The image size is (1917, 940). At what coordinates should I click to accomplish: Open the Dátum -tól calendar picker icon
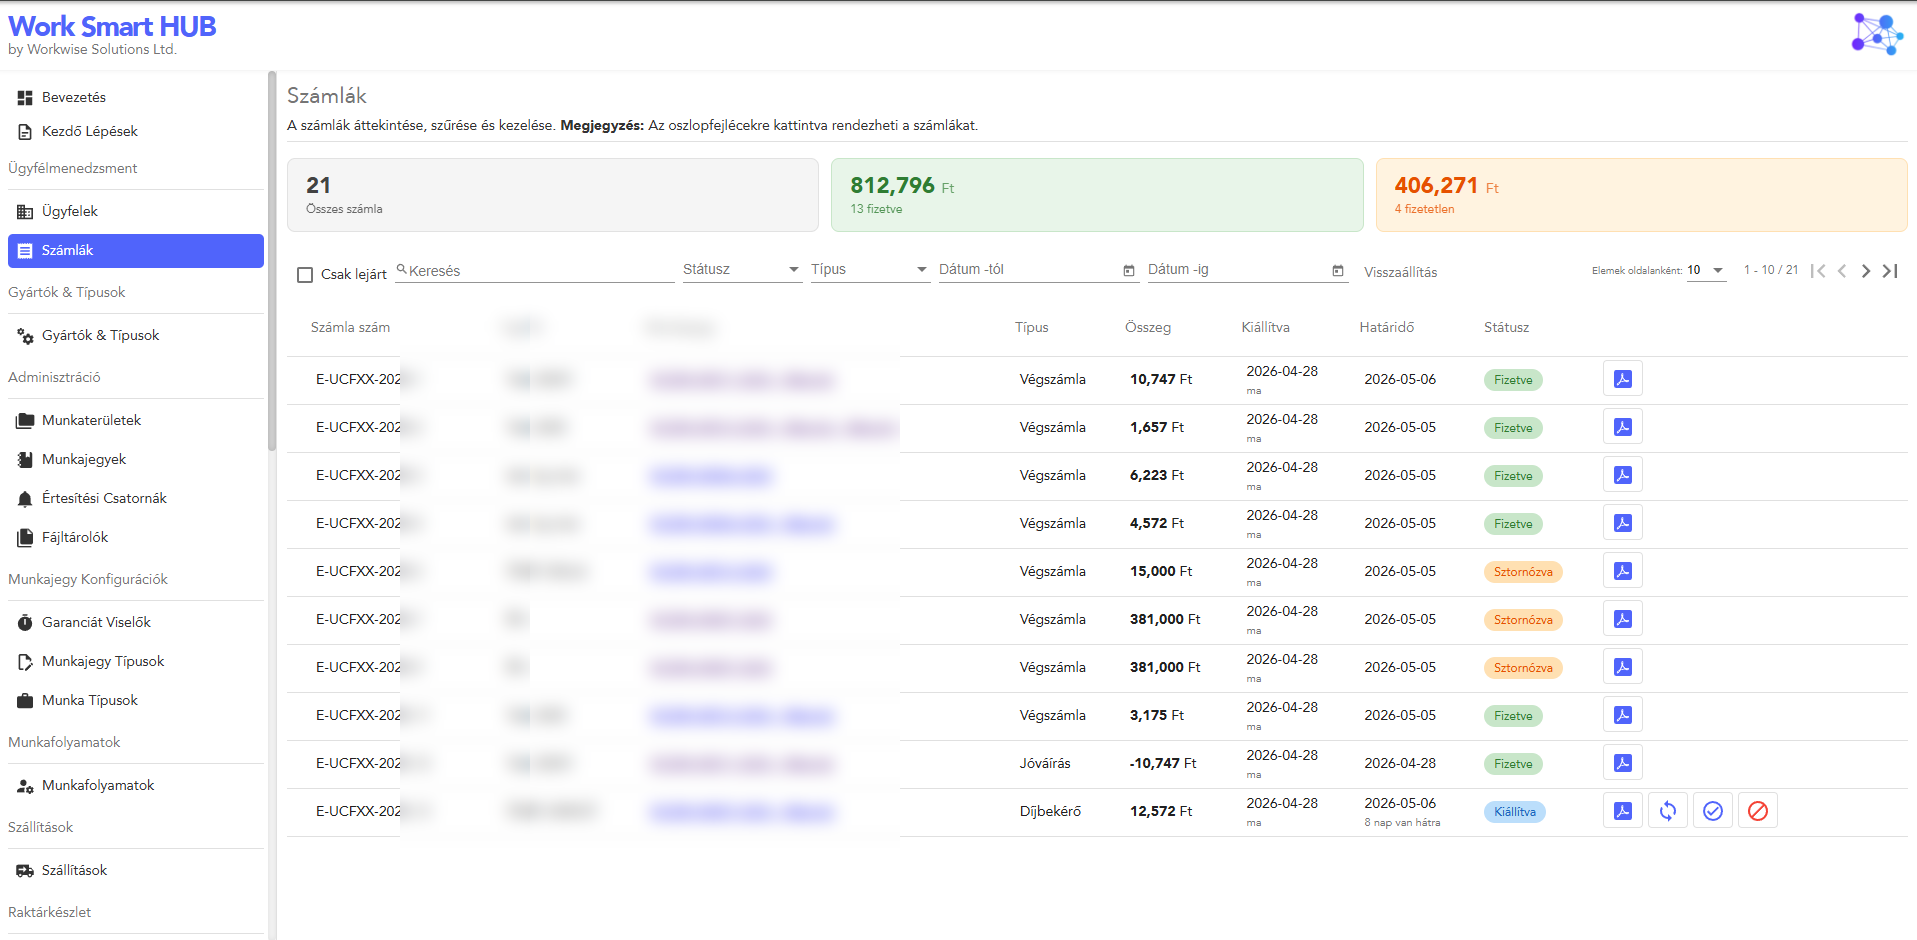pos(1129,271)
